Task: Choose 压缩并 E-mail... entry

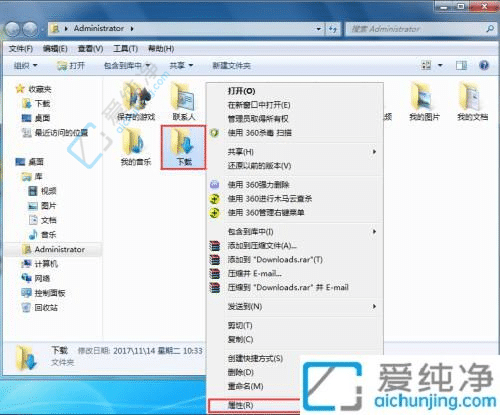Action: (x=295, y=273)
